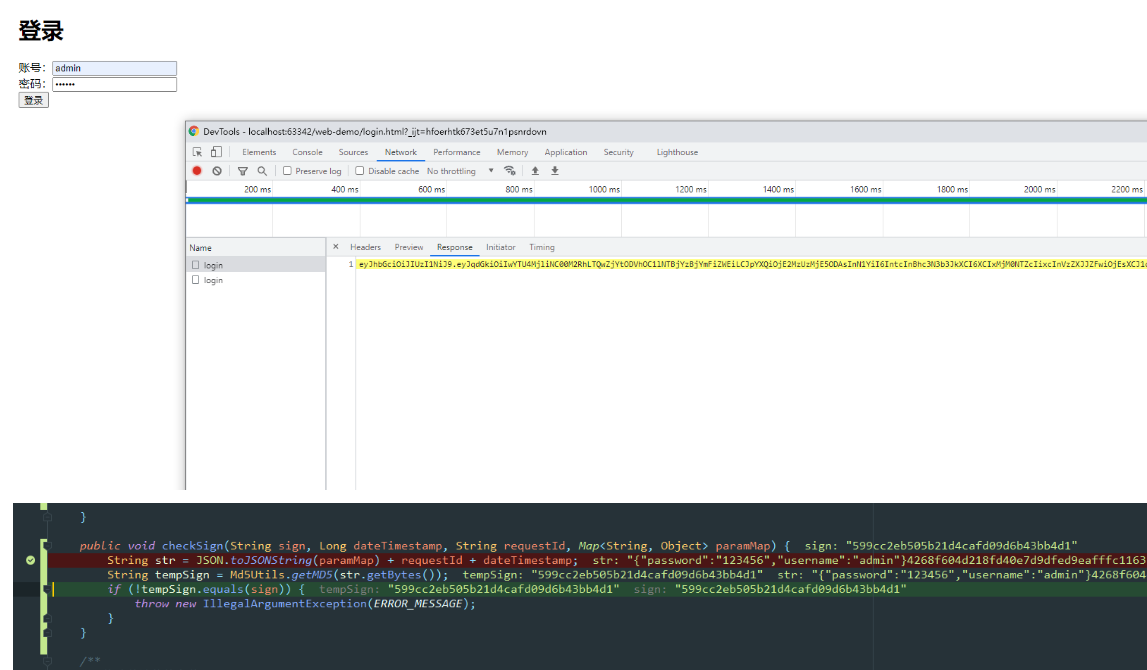Open the Security tab

pyautogui.click(x=618, y=152)
